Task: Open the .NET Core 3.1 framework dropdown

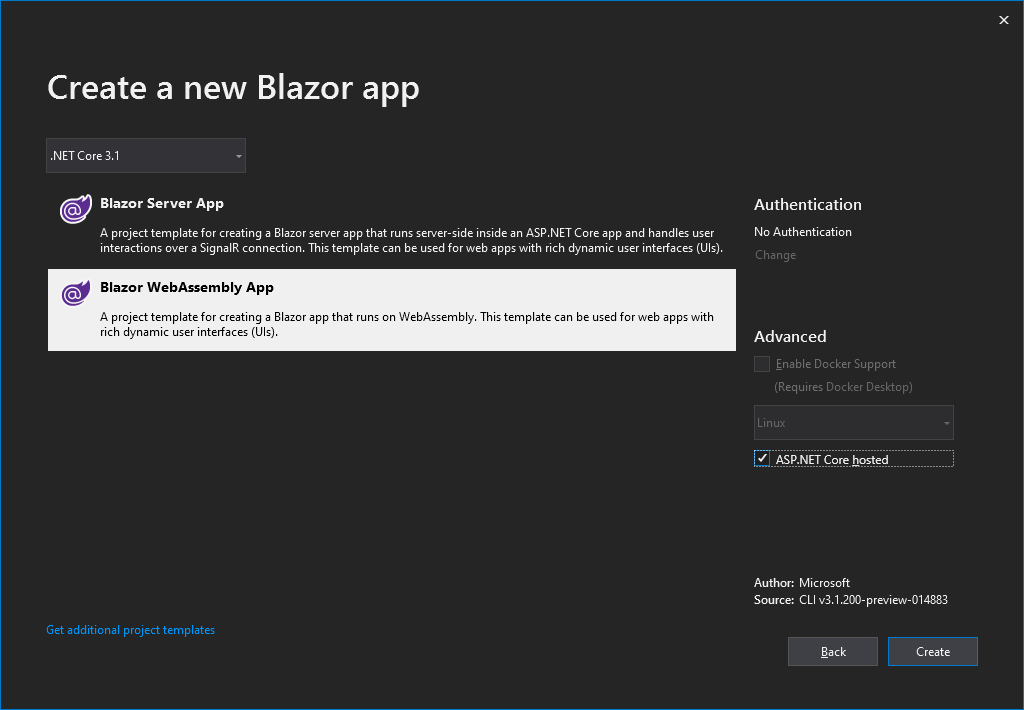Action: pos(145,156)
